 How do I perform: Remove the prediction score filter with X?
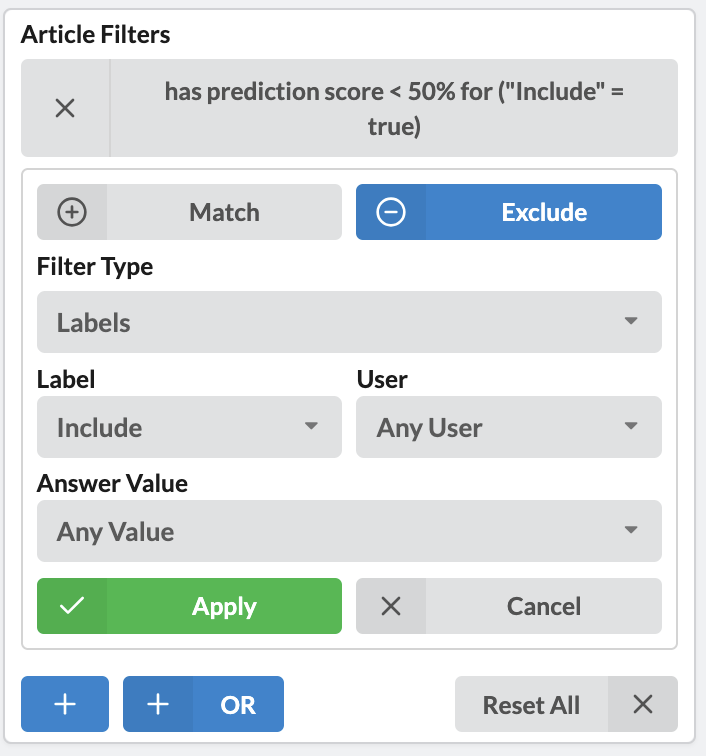click(x=65, y=108)
